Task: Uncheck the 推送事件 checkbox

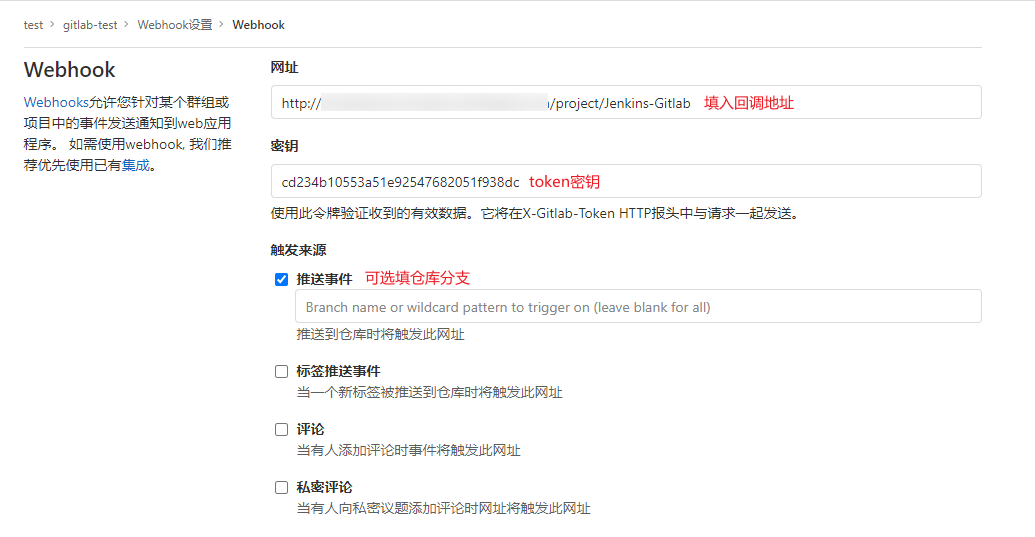Action: 282,280
